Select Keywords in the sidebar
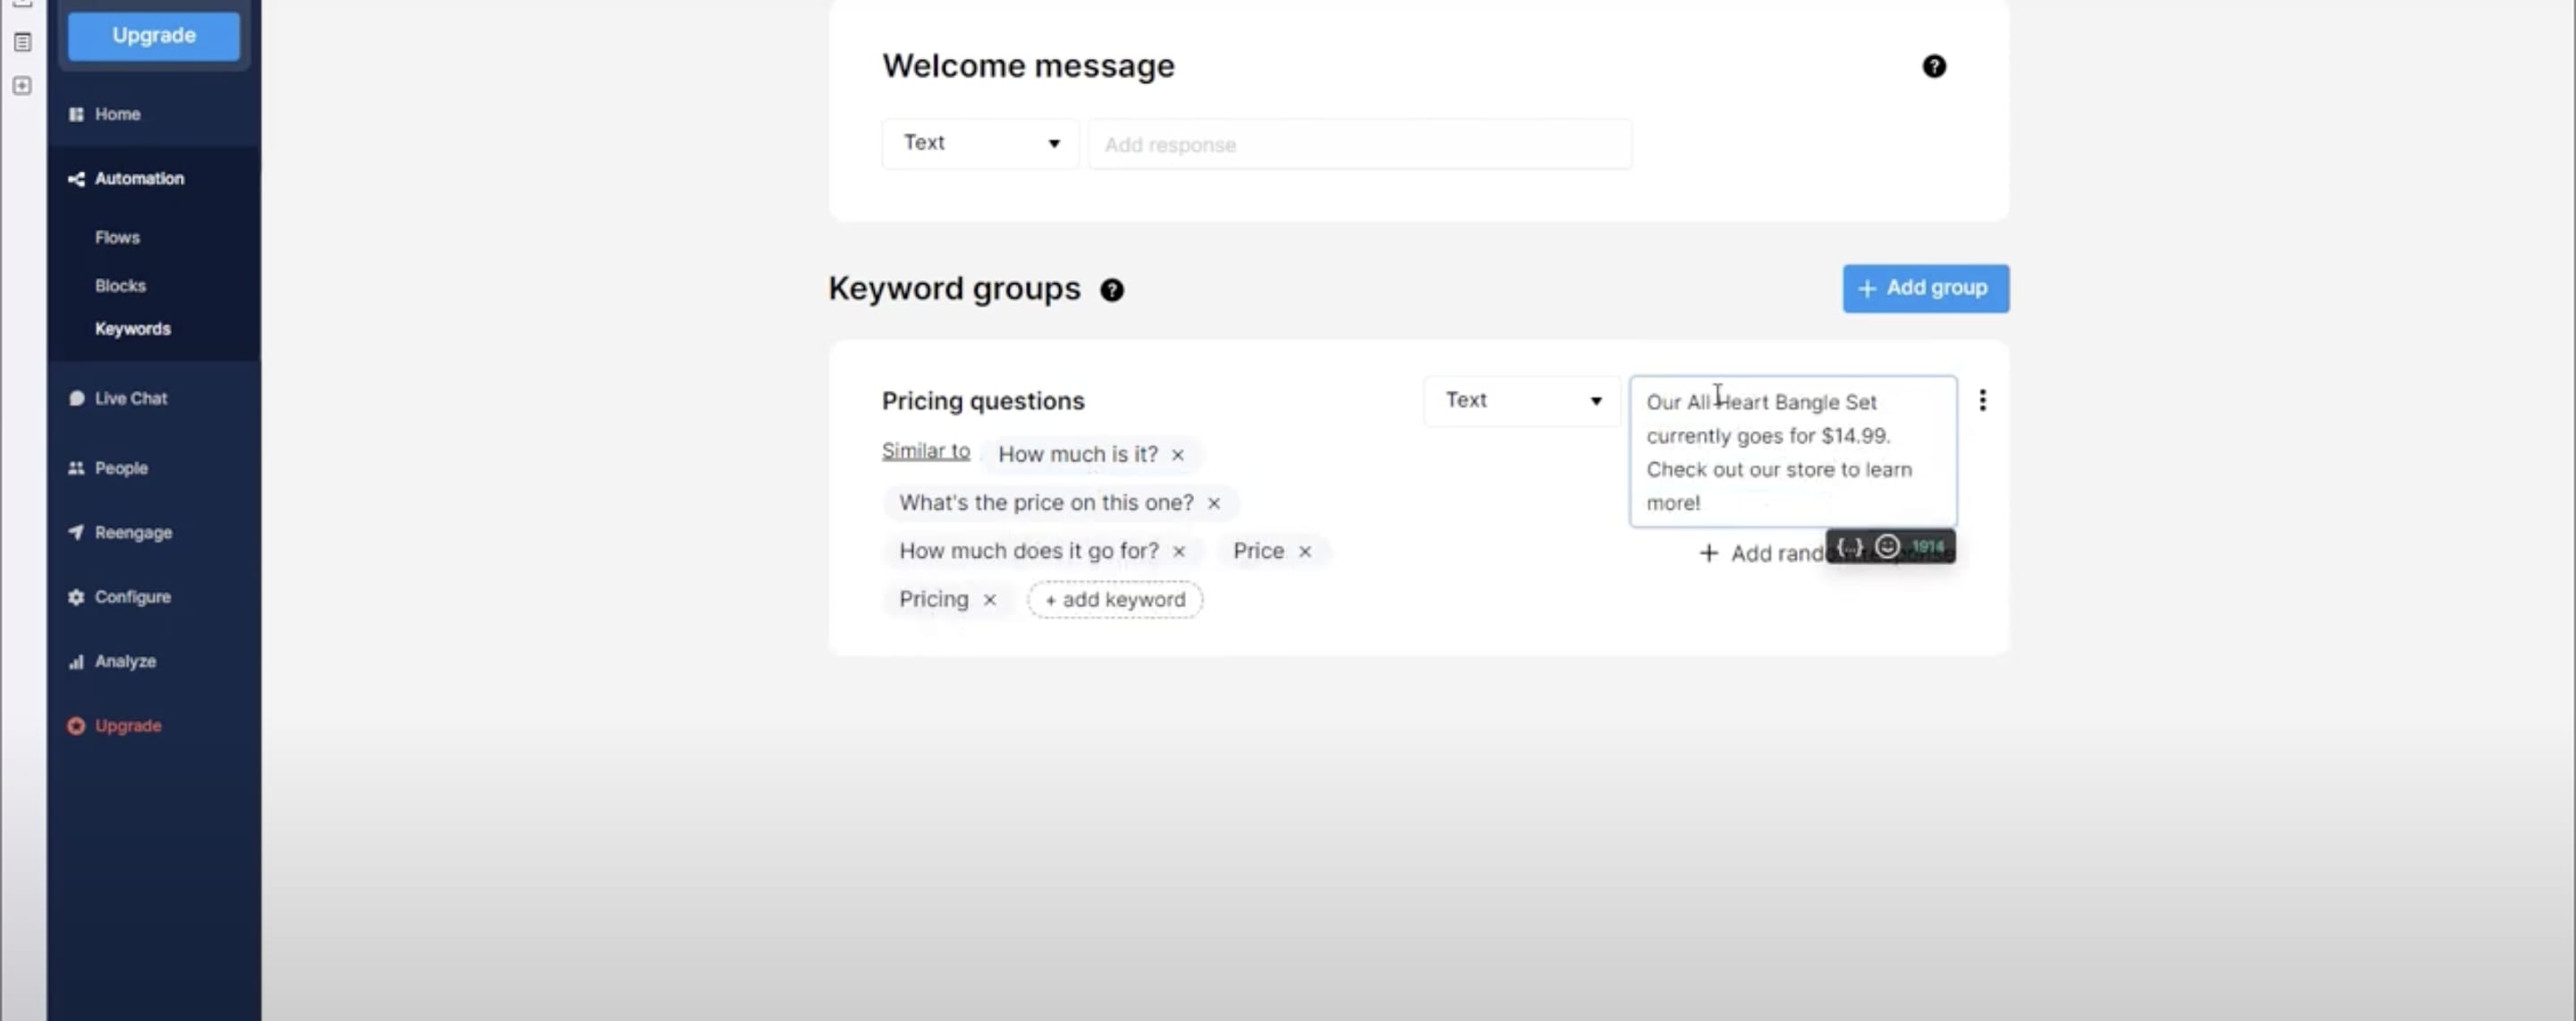The height and width of the screenshot is (1021, 2576). (132, 328)
